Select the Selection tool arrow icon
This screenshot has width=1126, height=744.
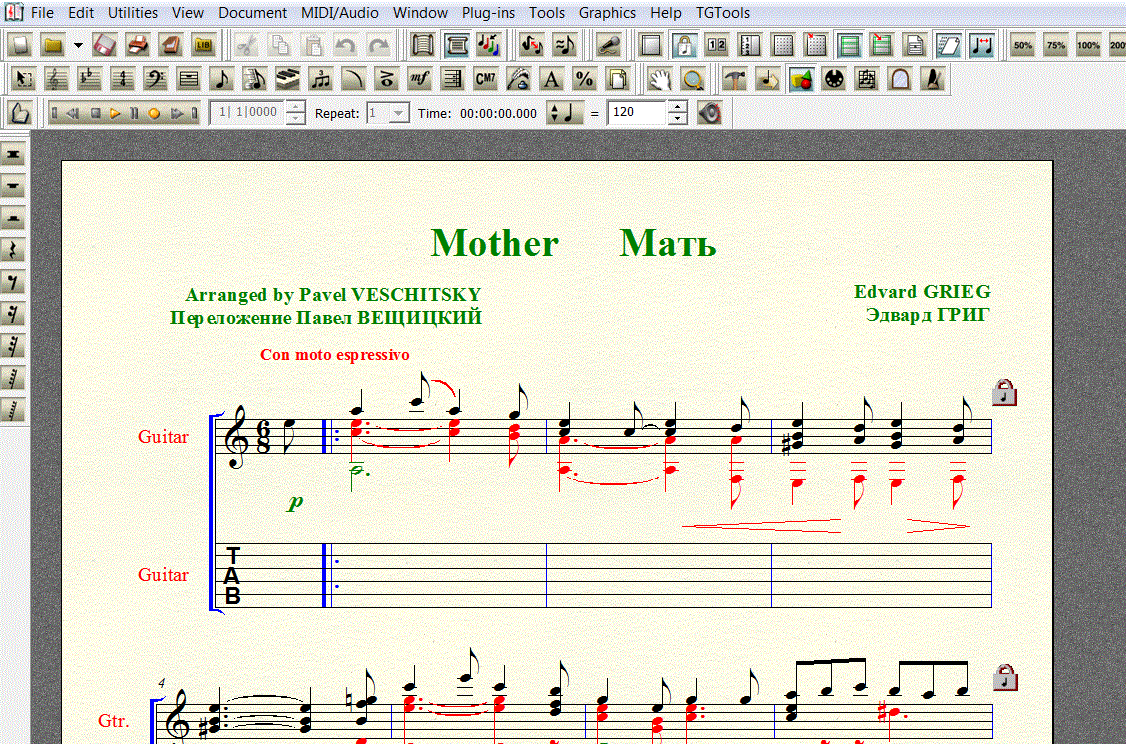point(24,78)
